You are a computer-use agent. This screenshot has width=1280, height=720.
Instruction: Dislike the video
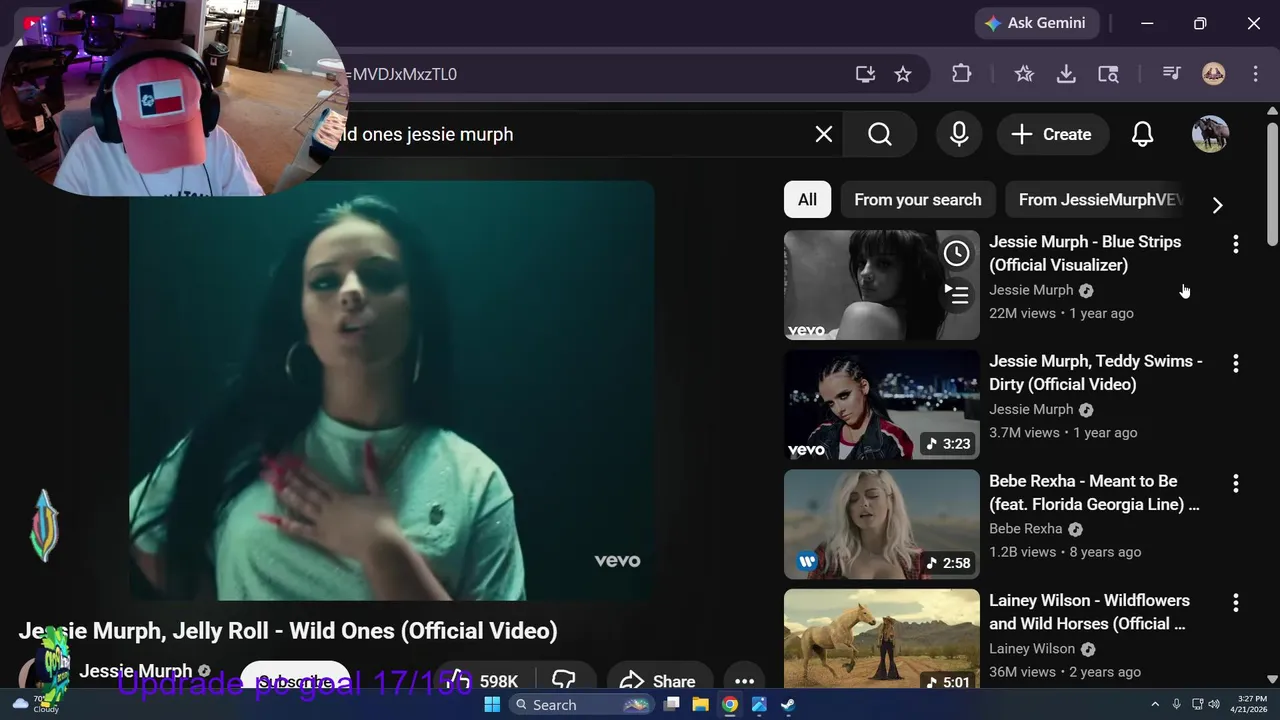[564, 681]
